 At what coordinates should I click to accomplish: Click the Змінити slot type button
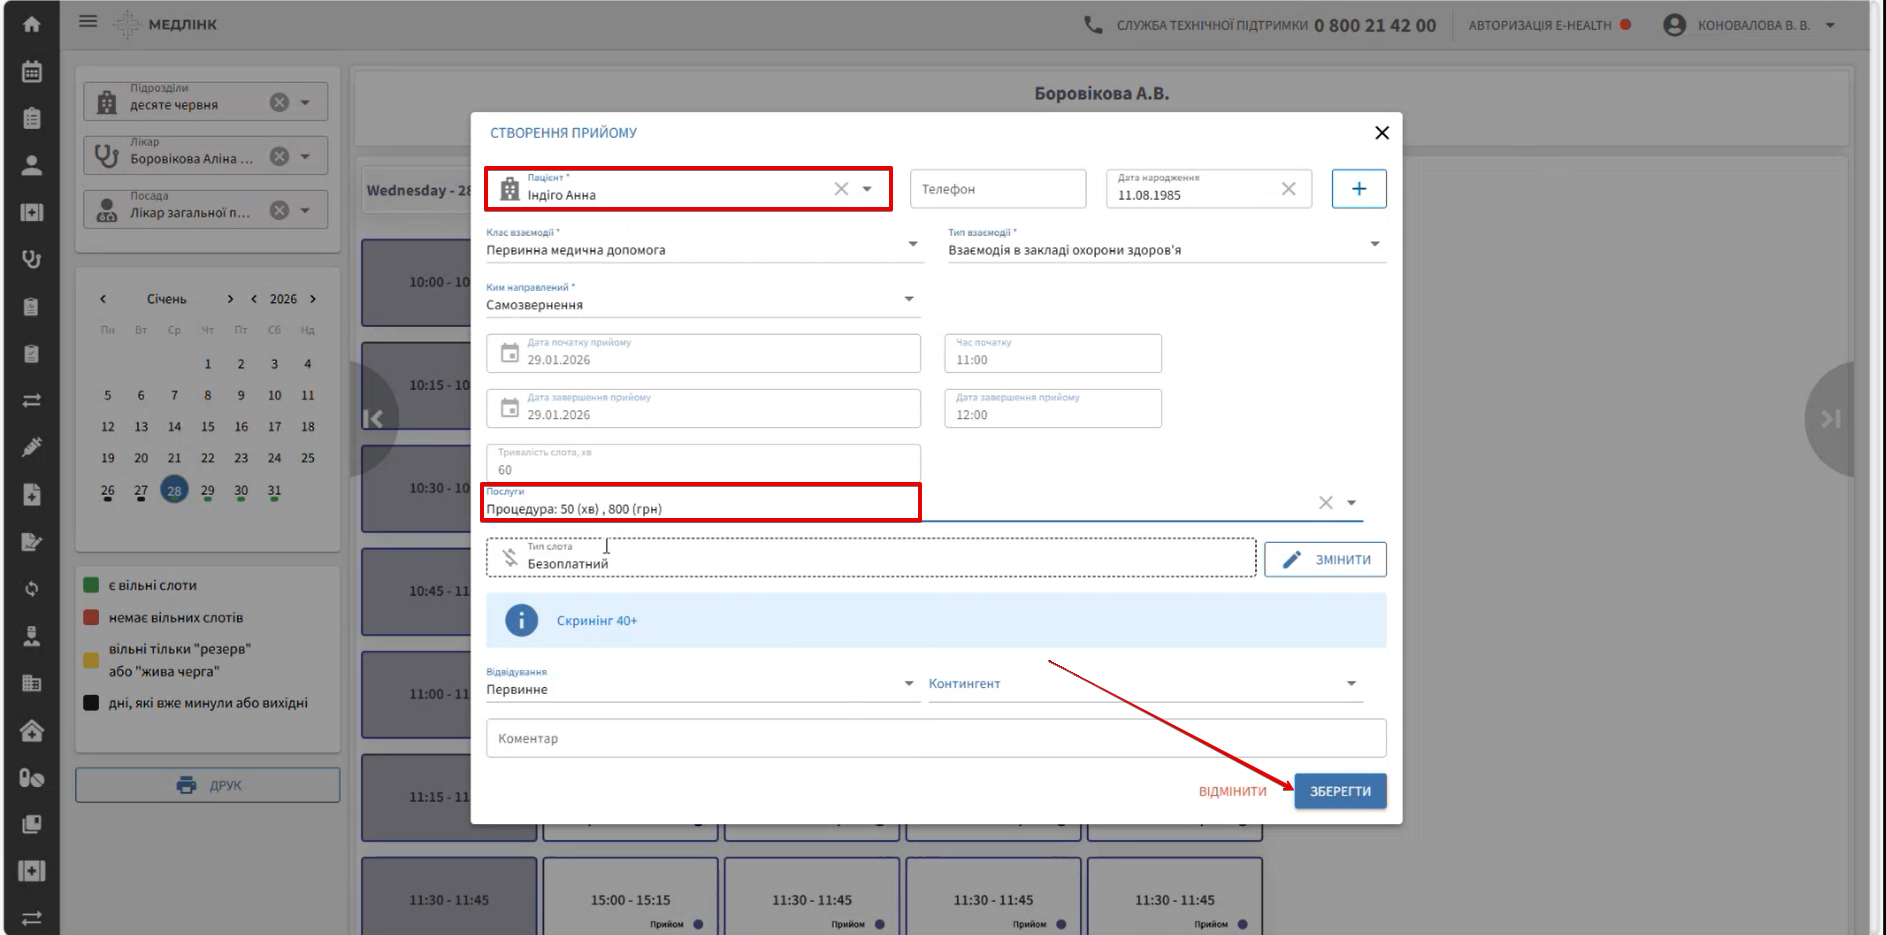tap(1324, 560)
